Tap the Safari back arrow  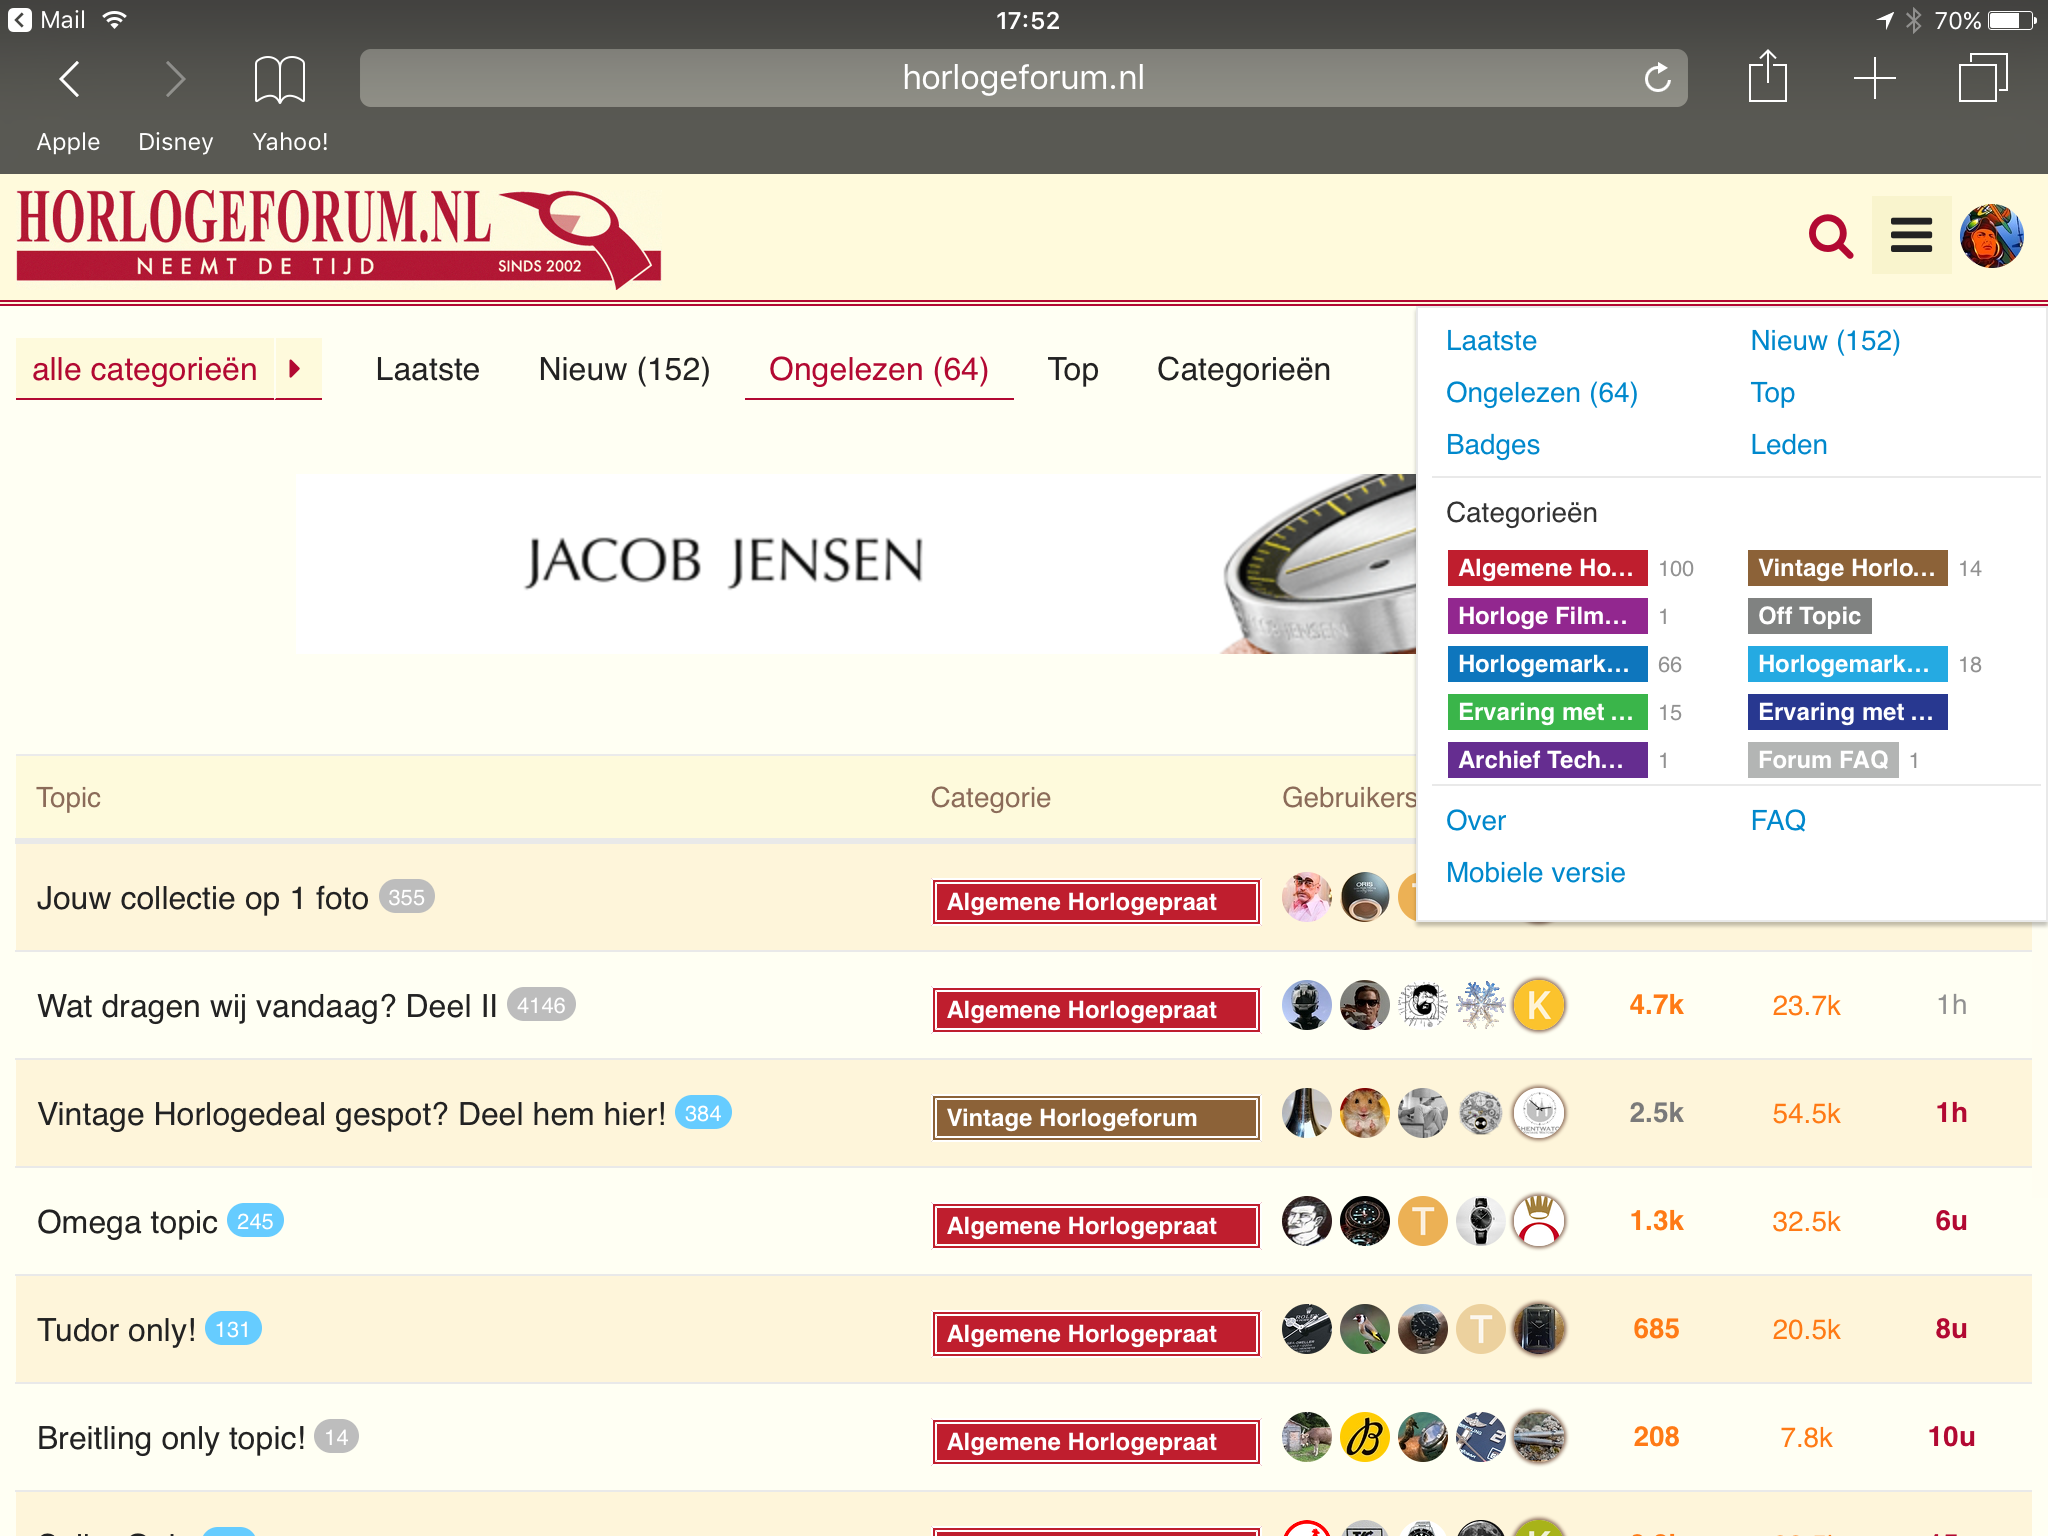pyautogui.click(x=69, y=78)
